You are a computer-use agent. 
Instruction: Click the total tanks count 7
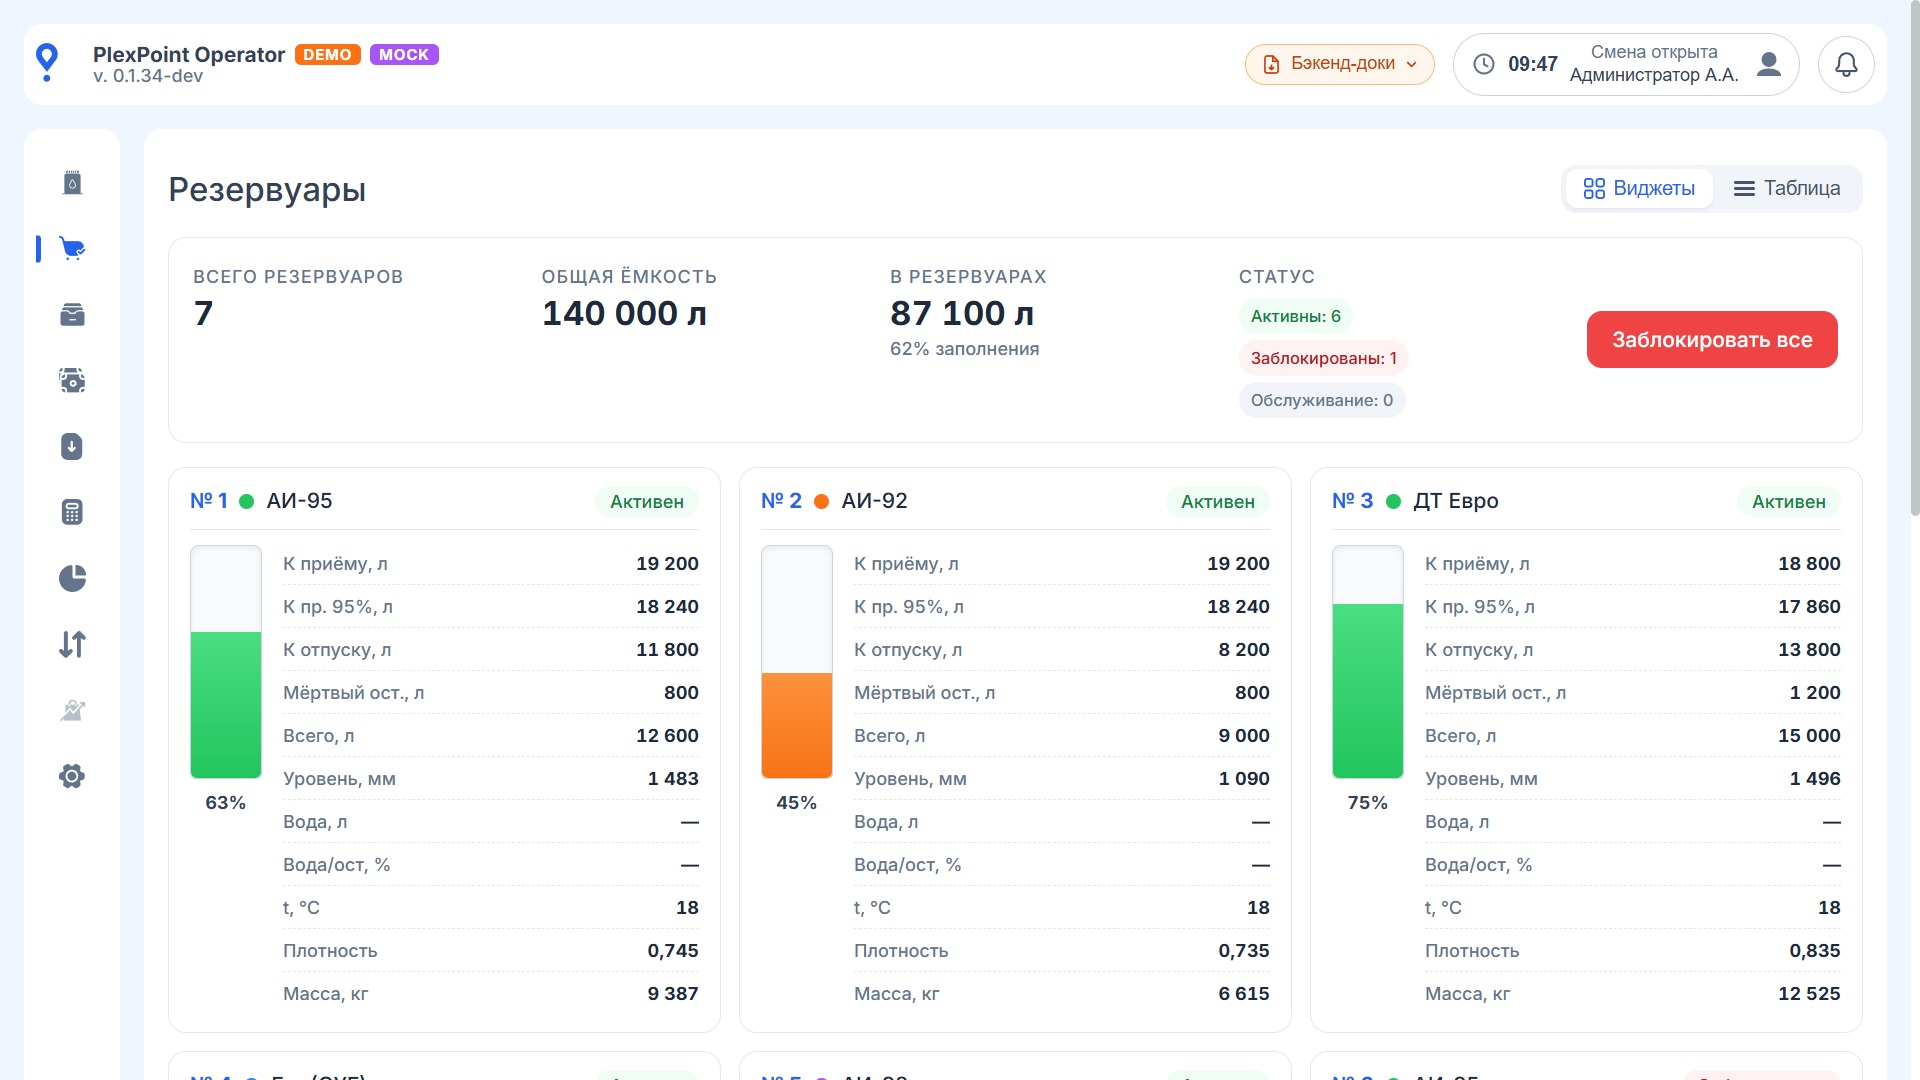point(203,314)
